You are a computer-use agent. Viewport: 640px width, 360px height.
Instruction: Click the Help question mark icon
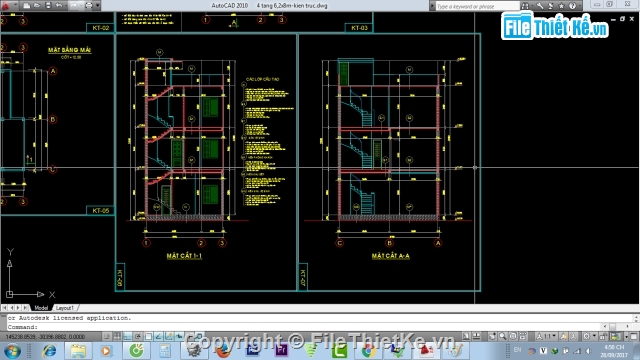(x=572, y=6)
